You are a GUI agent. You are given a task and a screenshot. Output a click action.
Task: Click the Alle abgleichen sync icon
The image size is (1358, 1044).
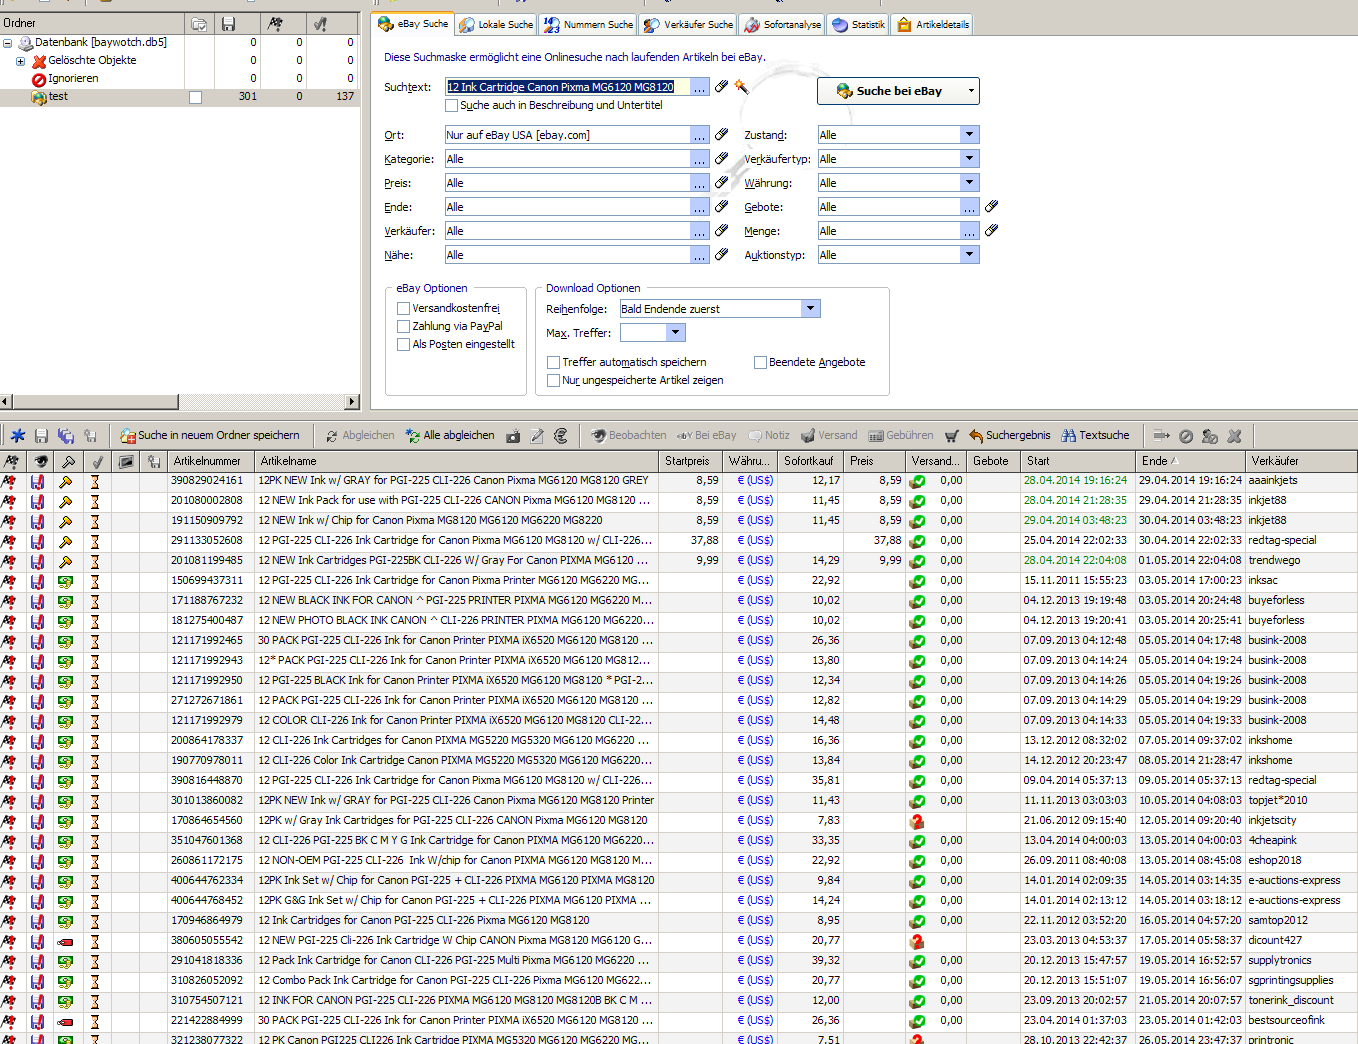(x=413, y=436)
